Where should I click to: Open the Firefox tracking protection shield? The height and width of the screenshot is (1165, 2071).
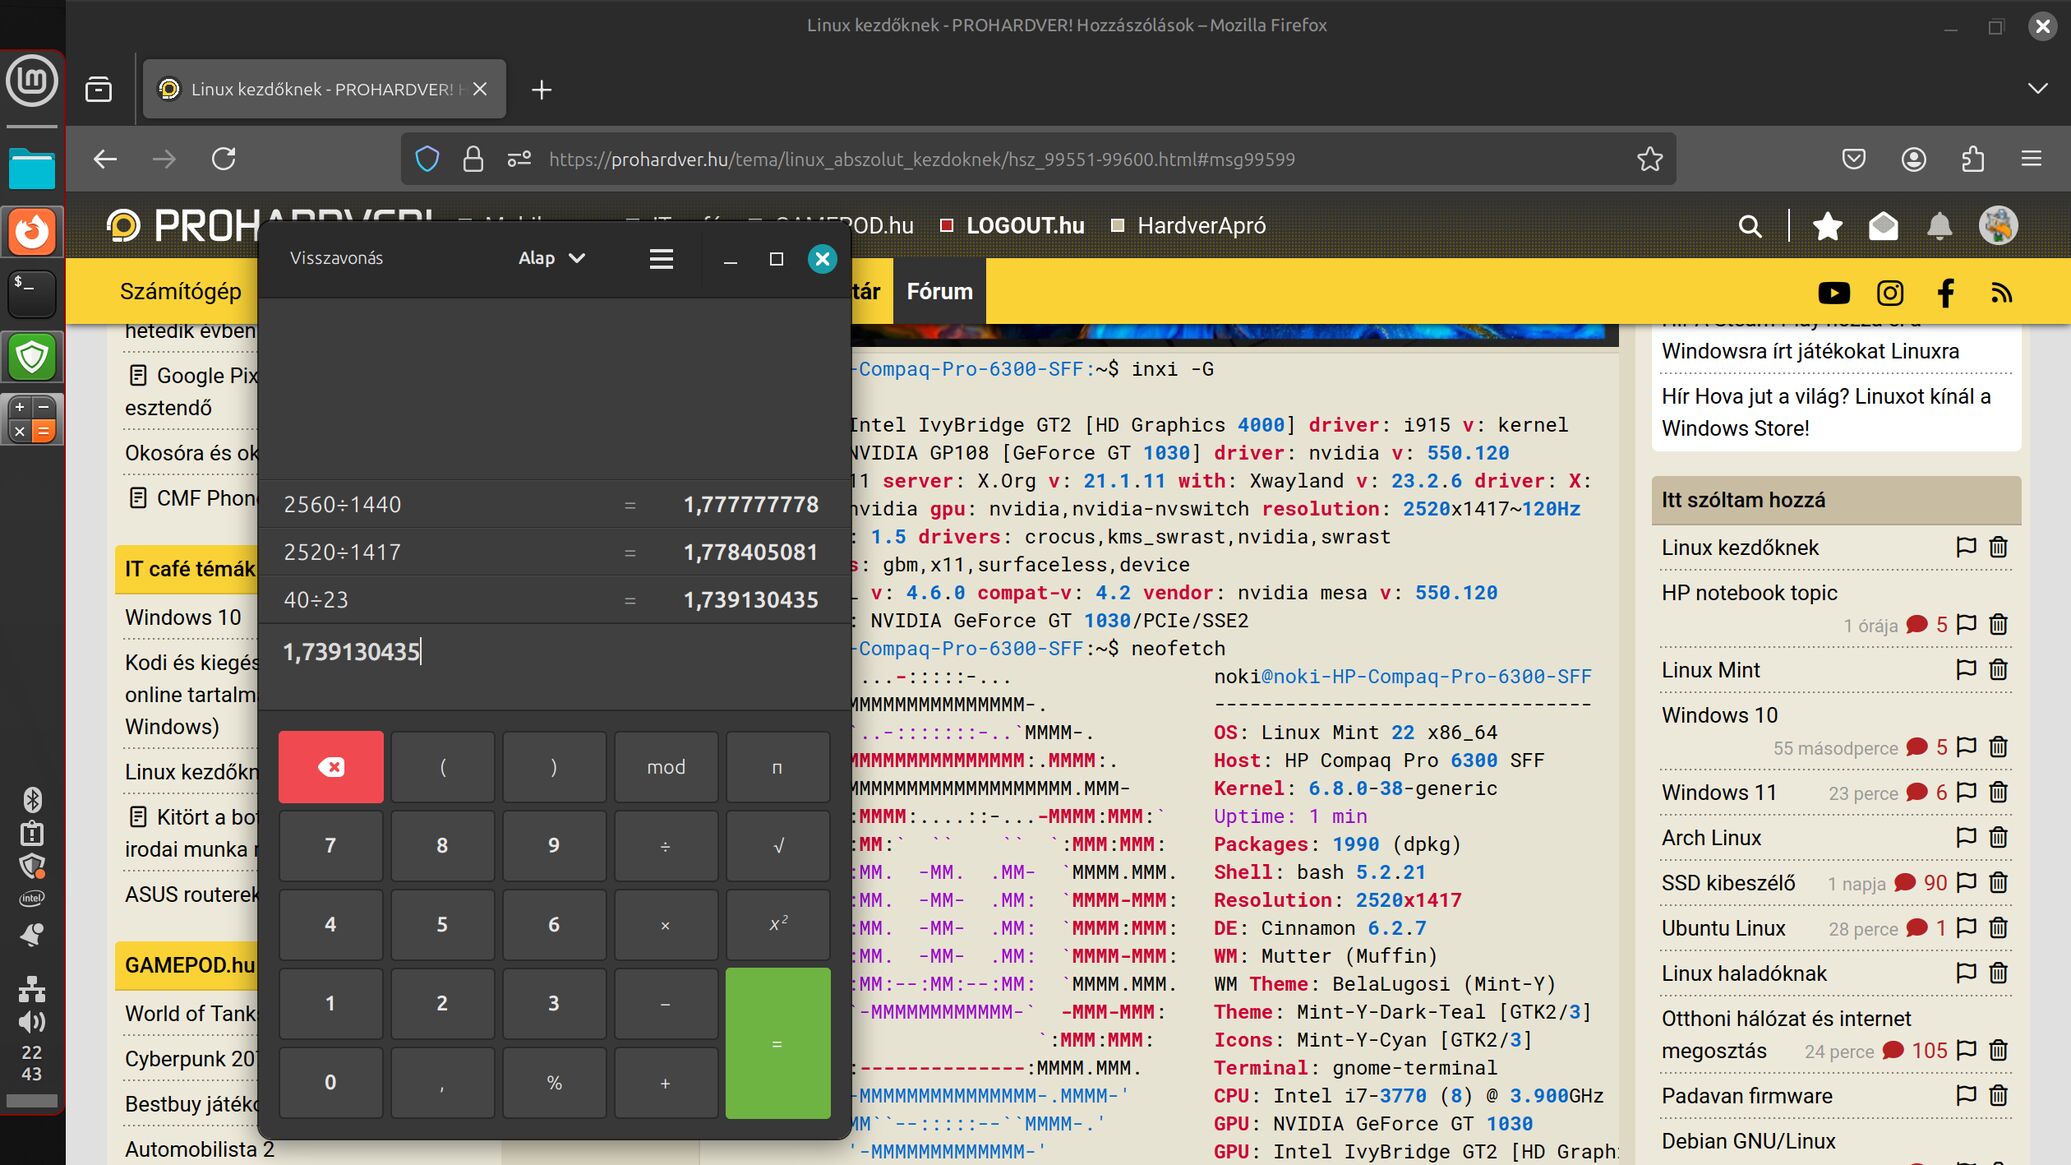(x=427, y=159)
